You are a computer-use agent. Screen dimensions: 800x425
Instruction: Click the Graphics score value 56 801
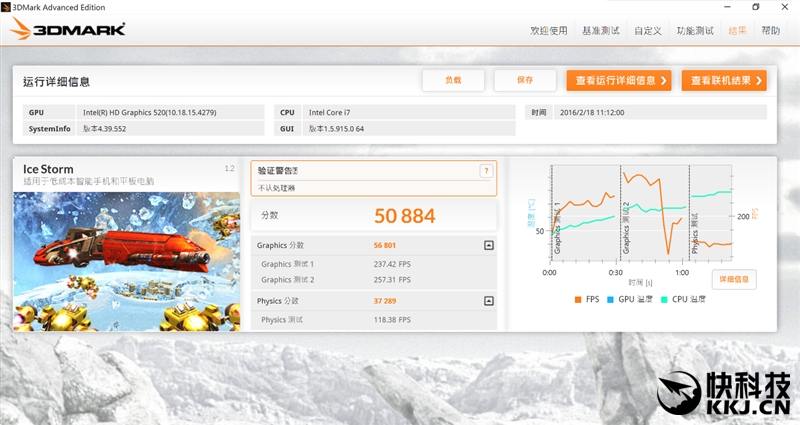click(385, 245)
